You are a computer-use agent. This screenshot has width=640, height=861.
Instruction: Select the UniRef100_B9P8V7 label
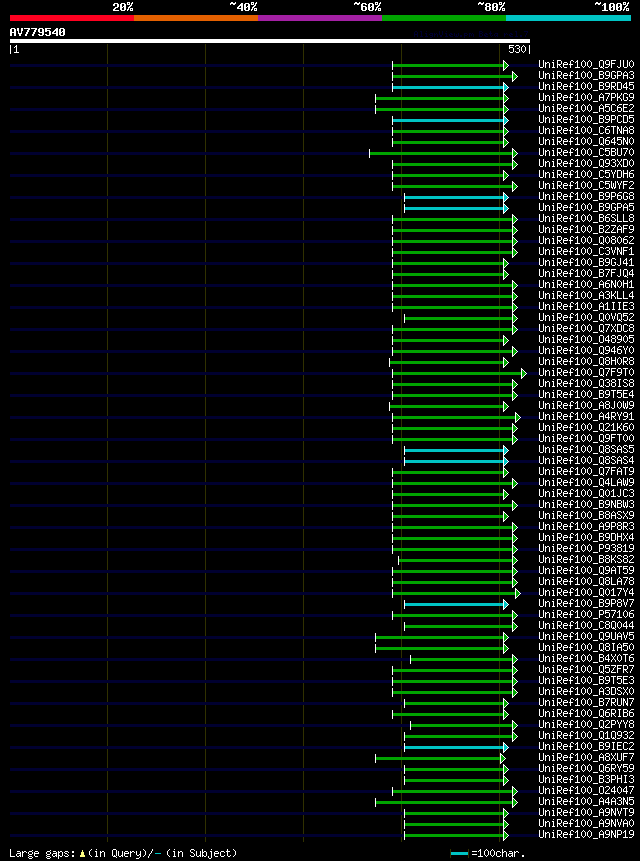pos(586,603)
